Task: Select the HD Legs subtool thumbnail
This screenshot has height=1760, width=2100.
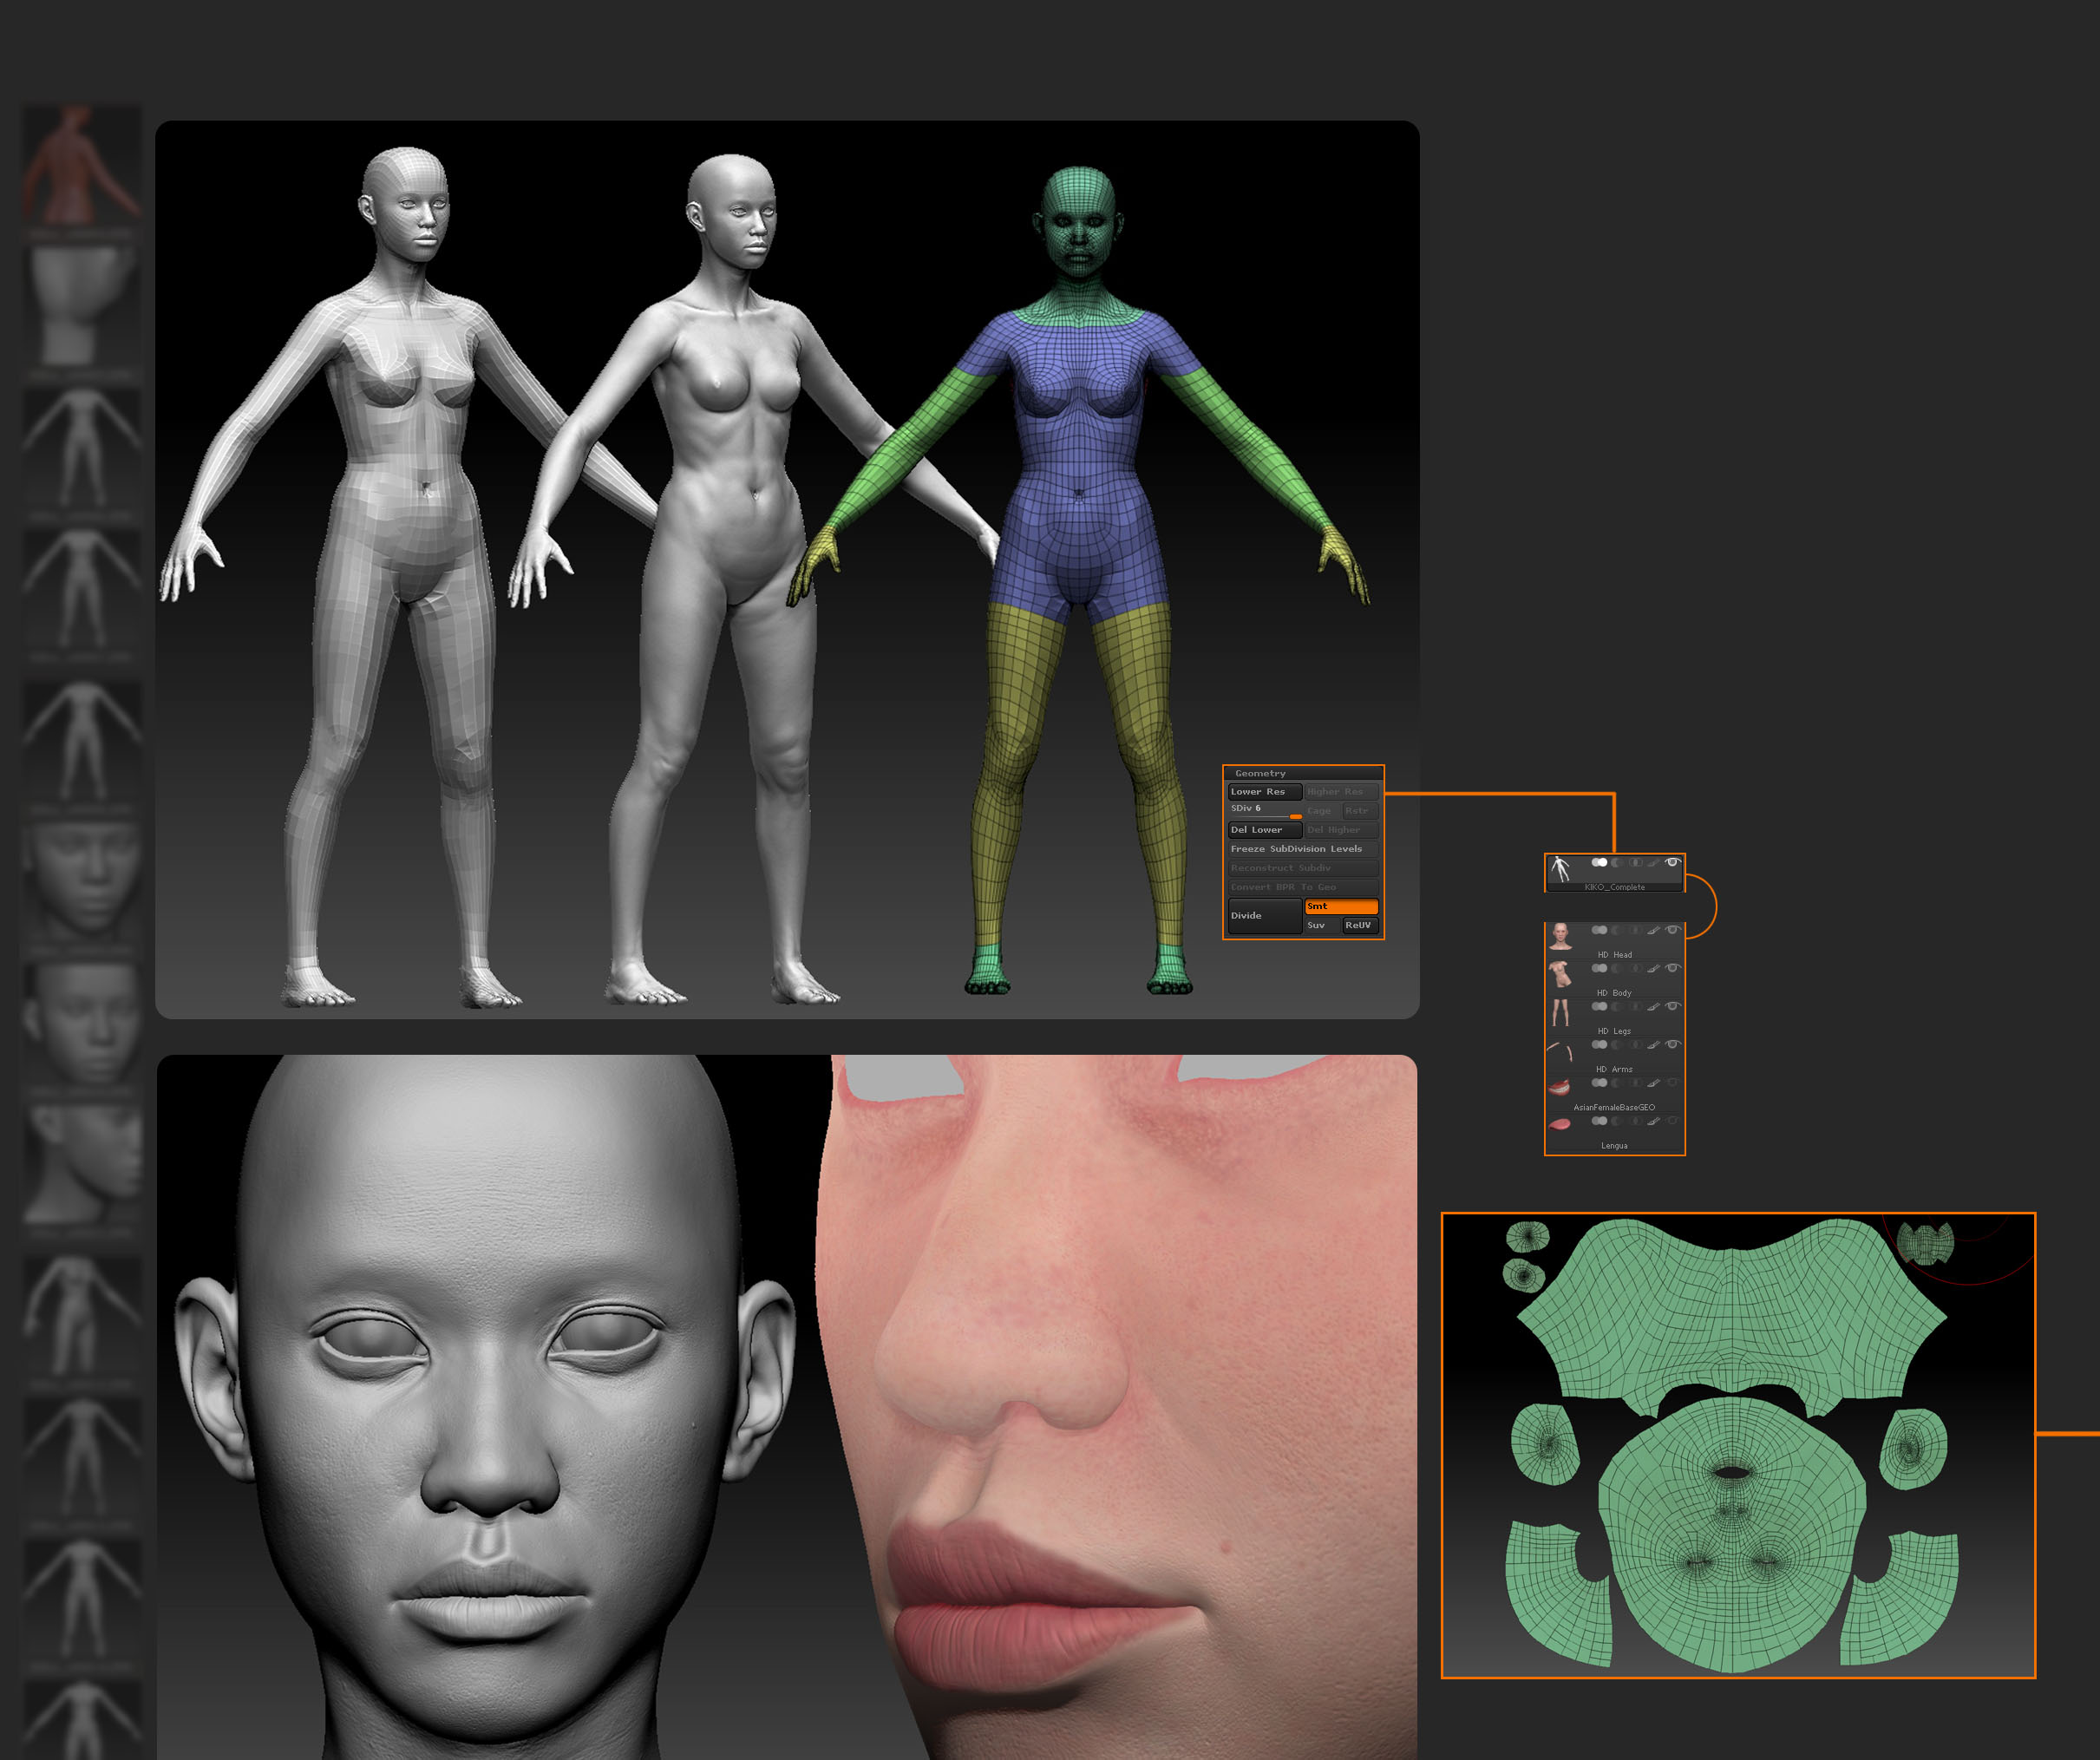Action: pos(1561,1013)
